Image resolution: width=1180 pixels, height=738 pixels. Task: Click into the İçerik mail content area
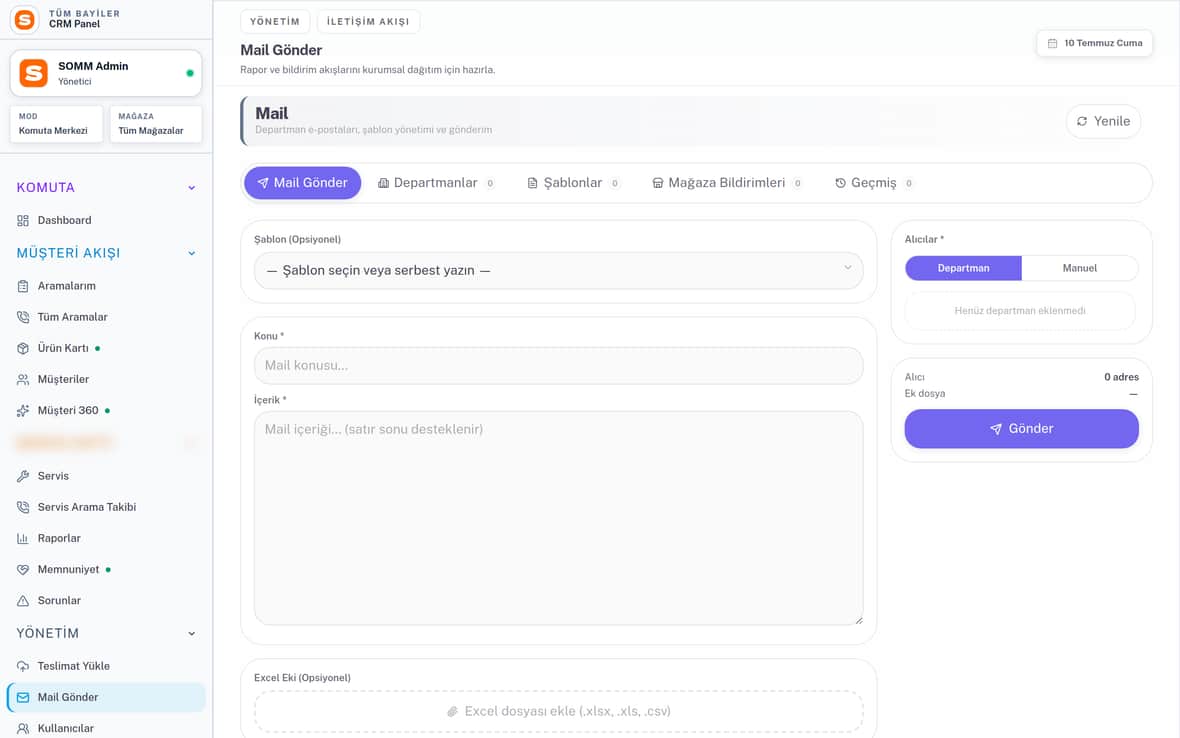point(558,518)
